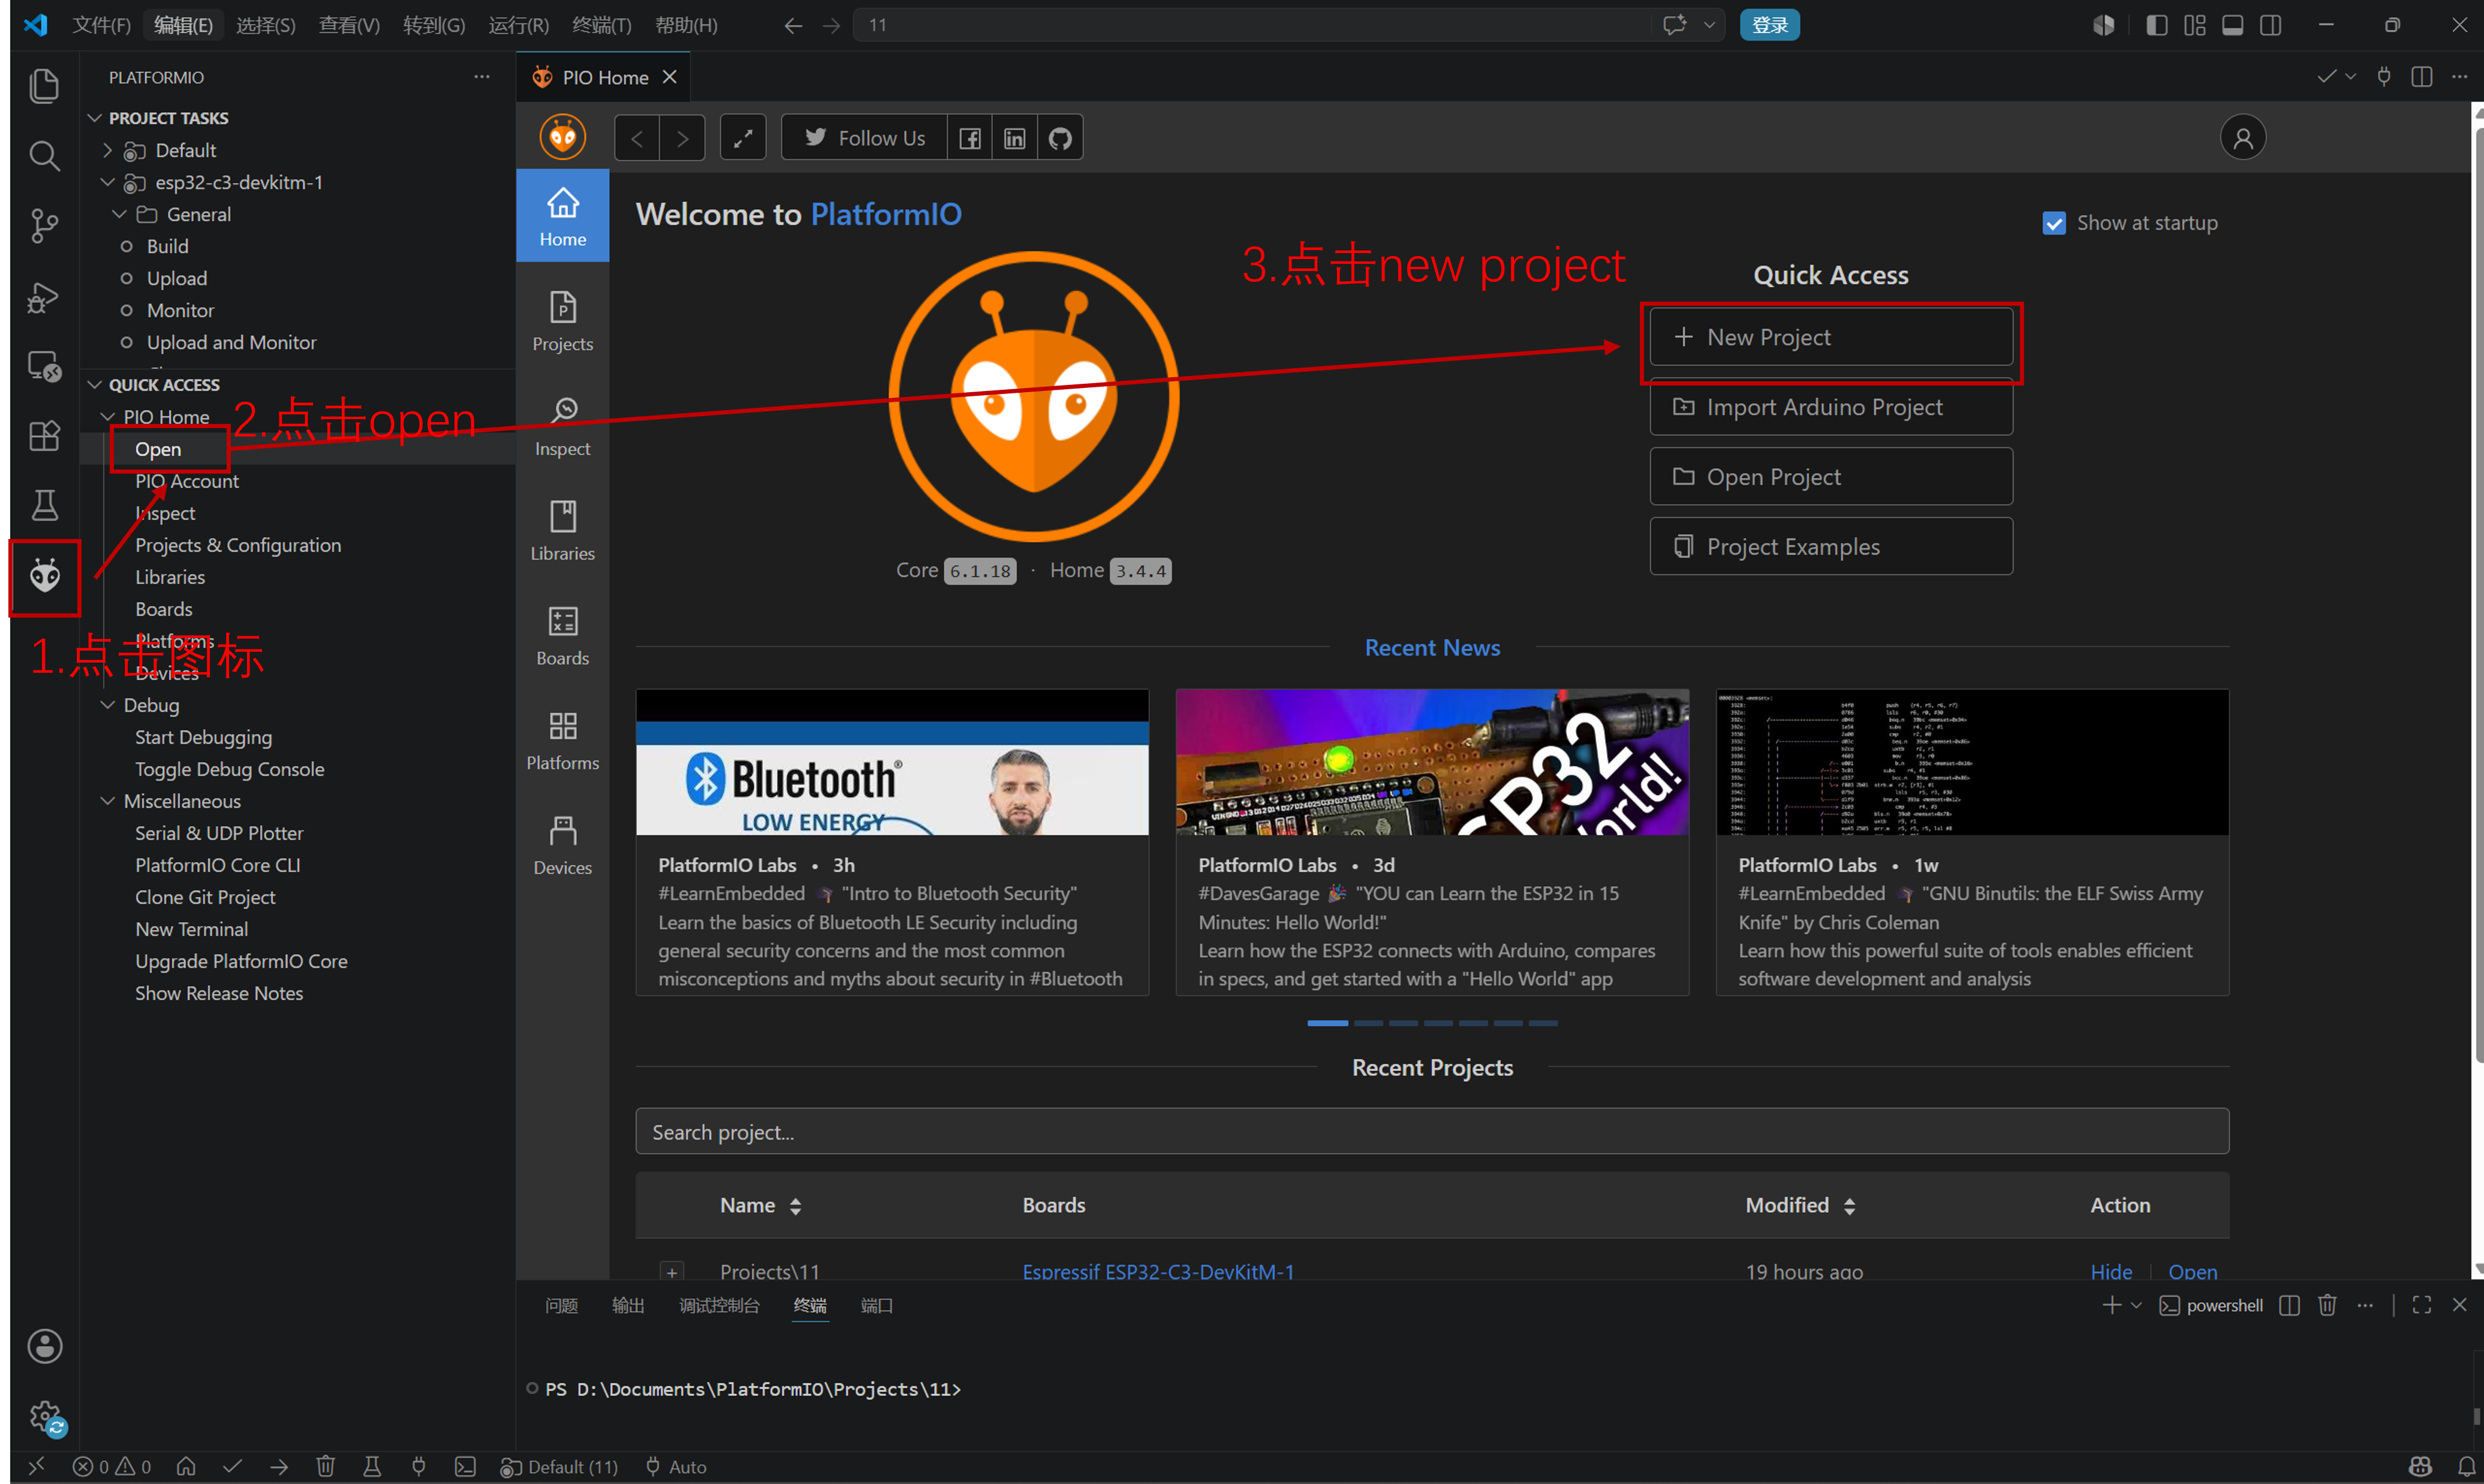Switch to the 问题 panel tab

(x=561, y=1305)
